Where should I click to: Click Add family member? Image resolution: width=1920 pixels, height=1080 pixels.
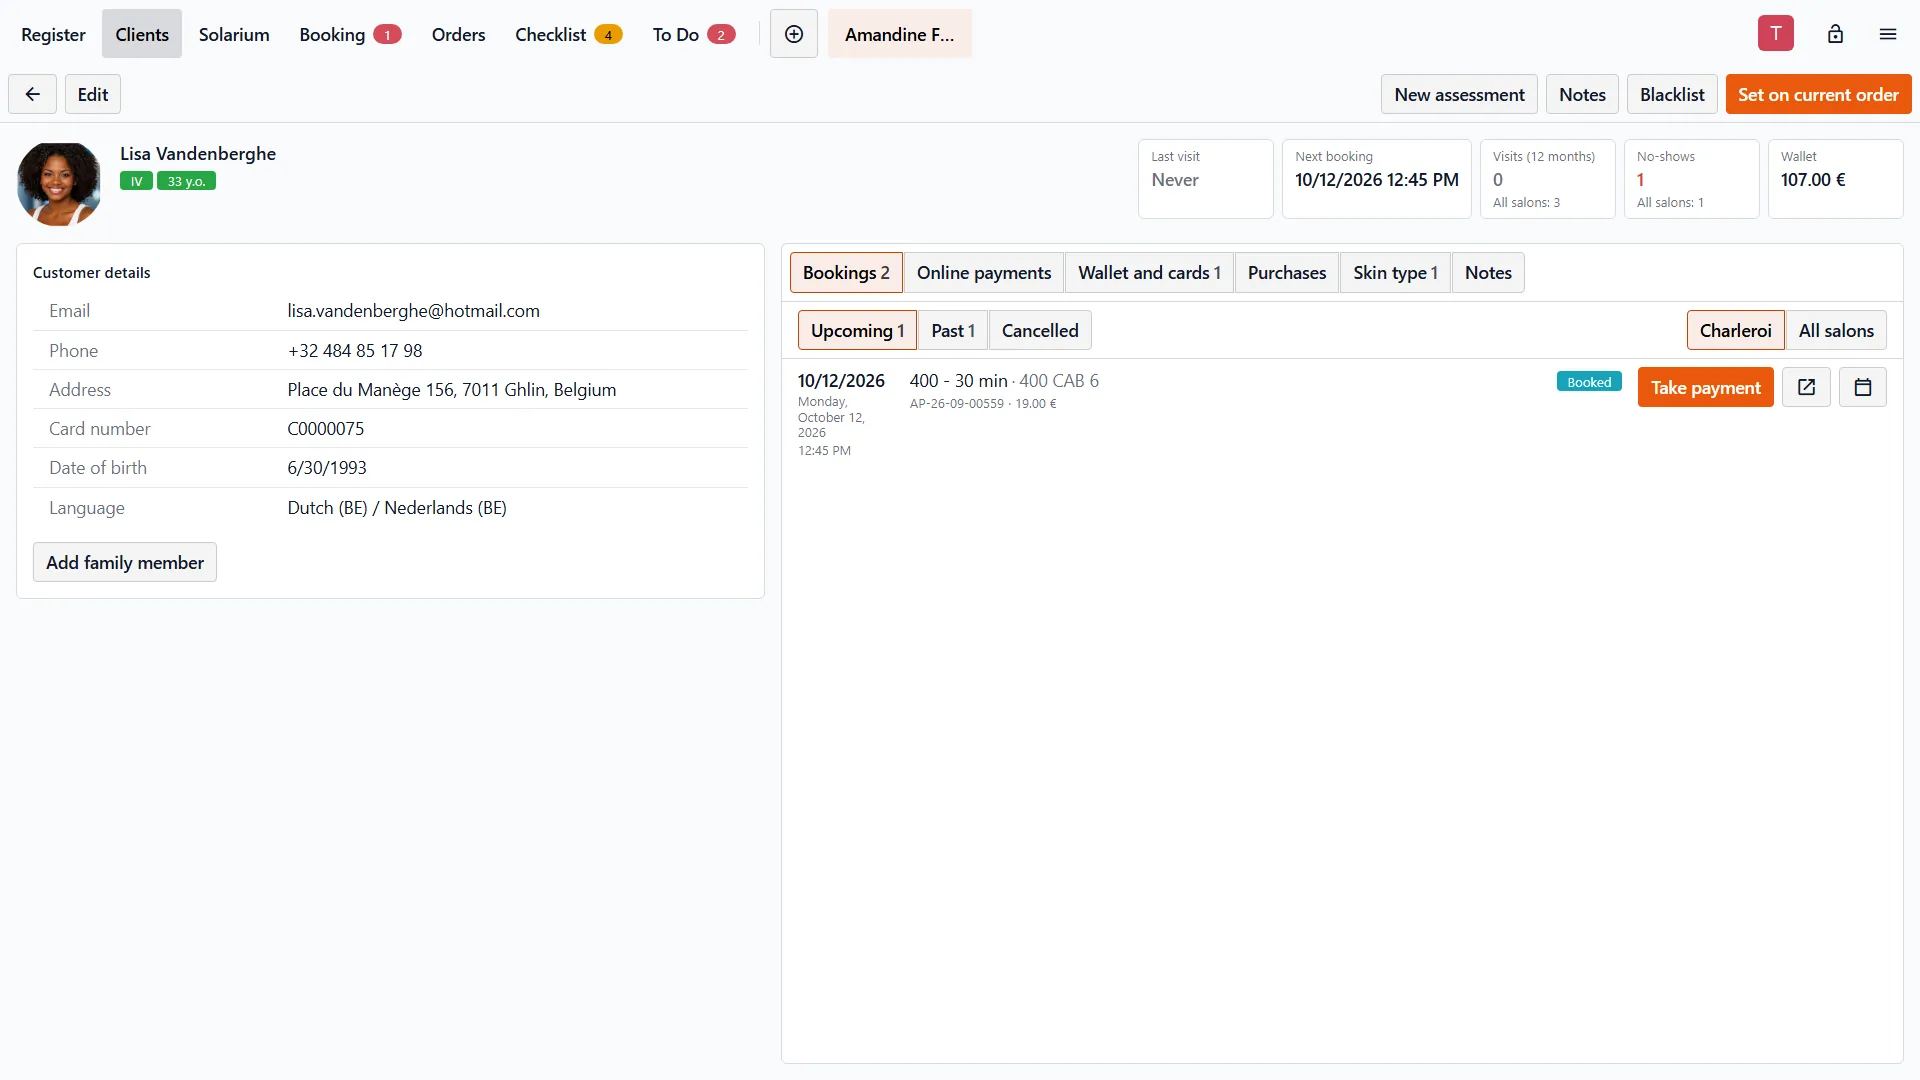pyautogui.click(x=125, y=562)
